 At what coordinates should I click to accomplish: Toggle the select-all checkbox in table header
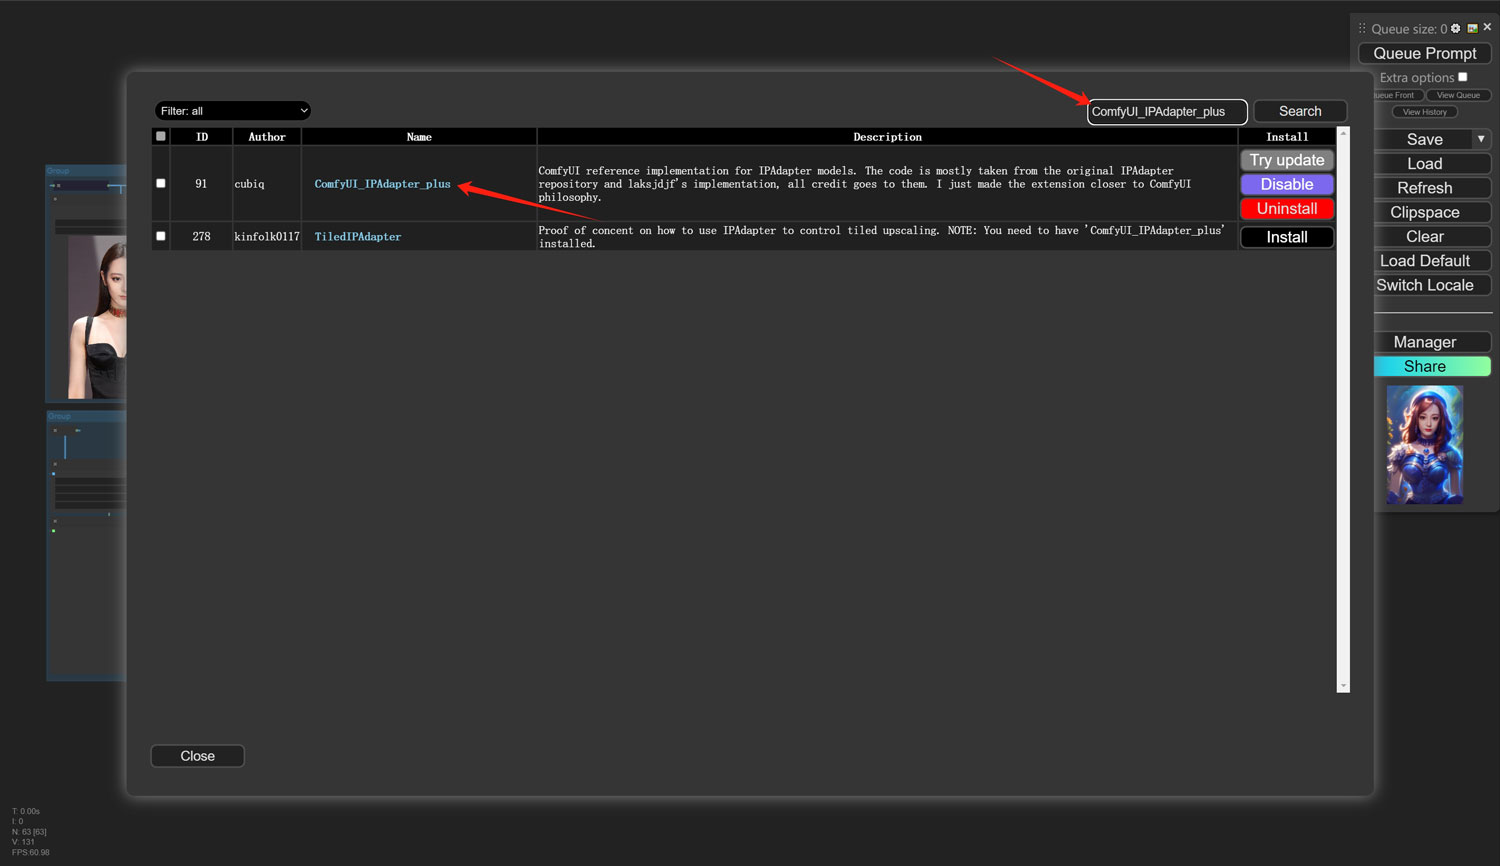tap(161, 136)
